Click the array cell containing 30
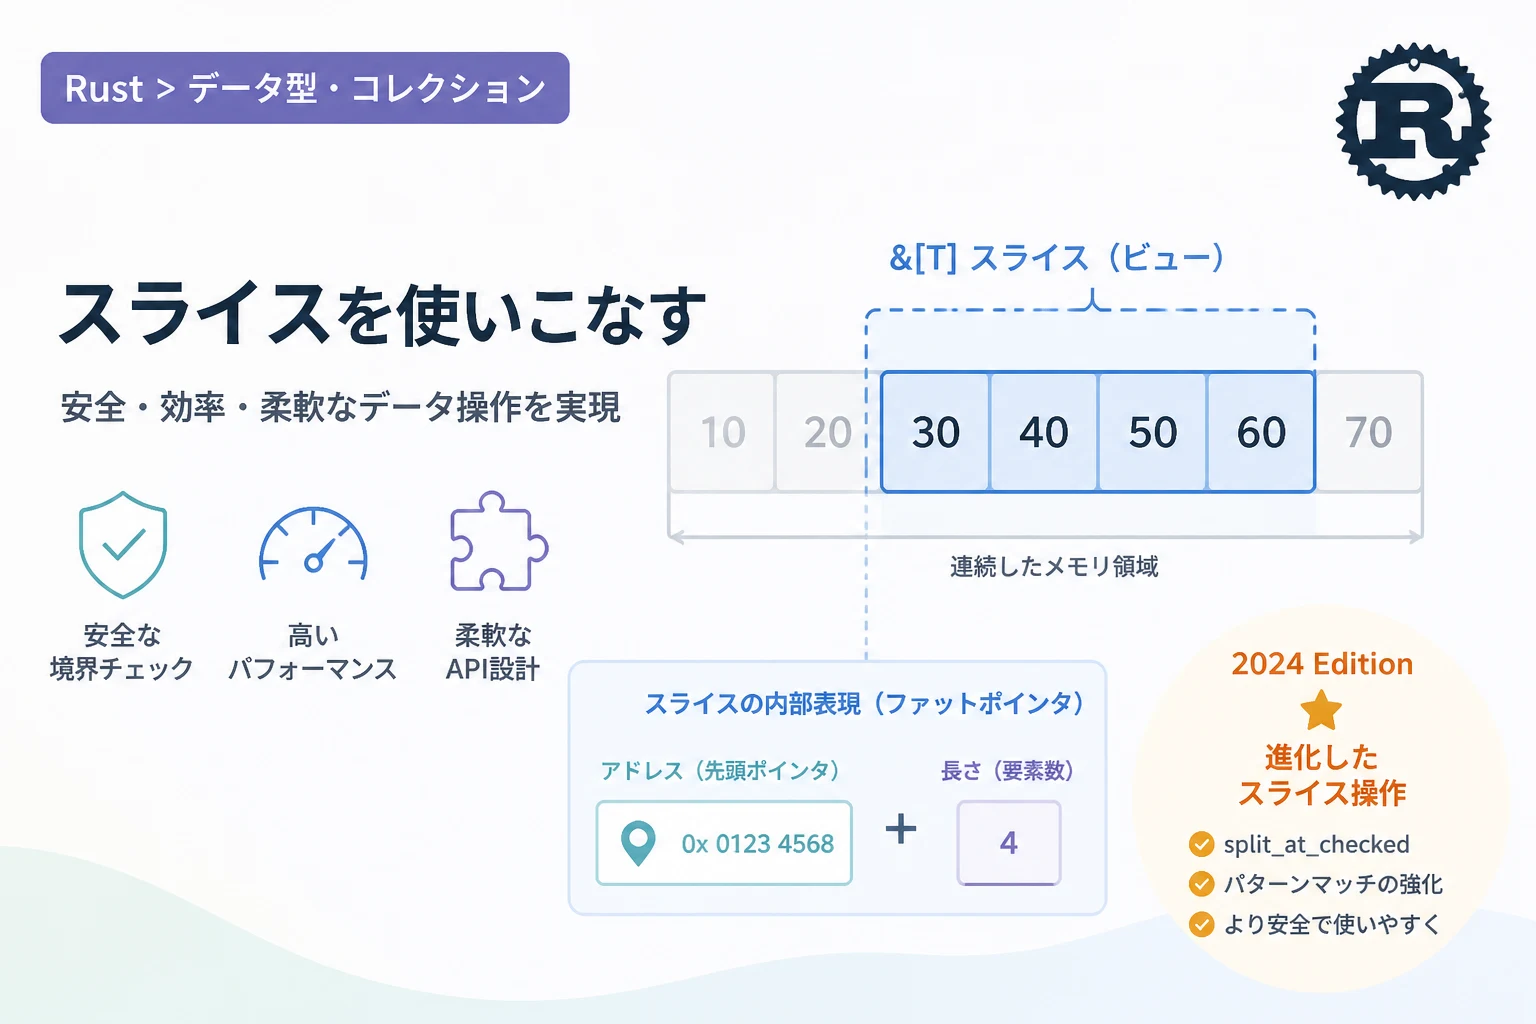Viewport: 1536px width, 1024px height. tap(935, 432)
